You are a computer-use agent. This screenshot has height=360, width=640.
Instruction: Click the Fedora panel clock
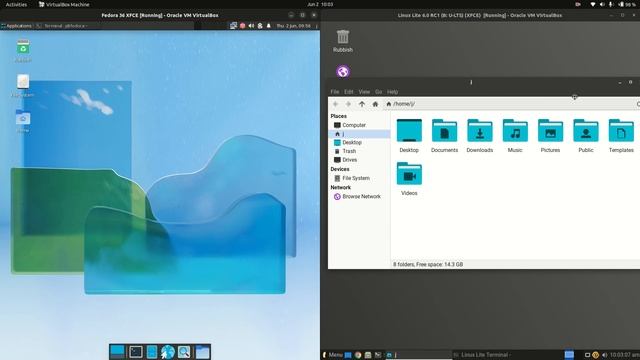pos(293,26)
